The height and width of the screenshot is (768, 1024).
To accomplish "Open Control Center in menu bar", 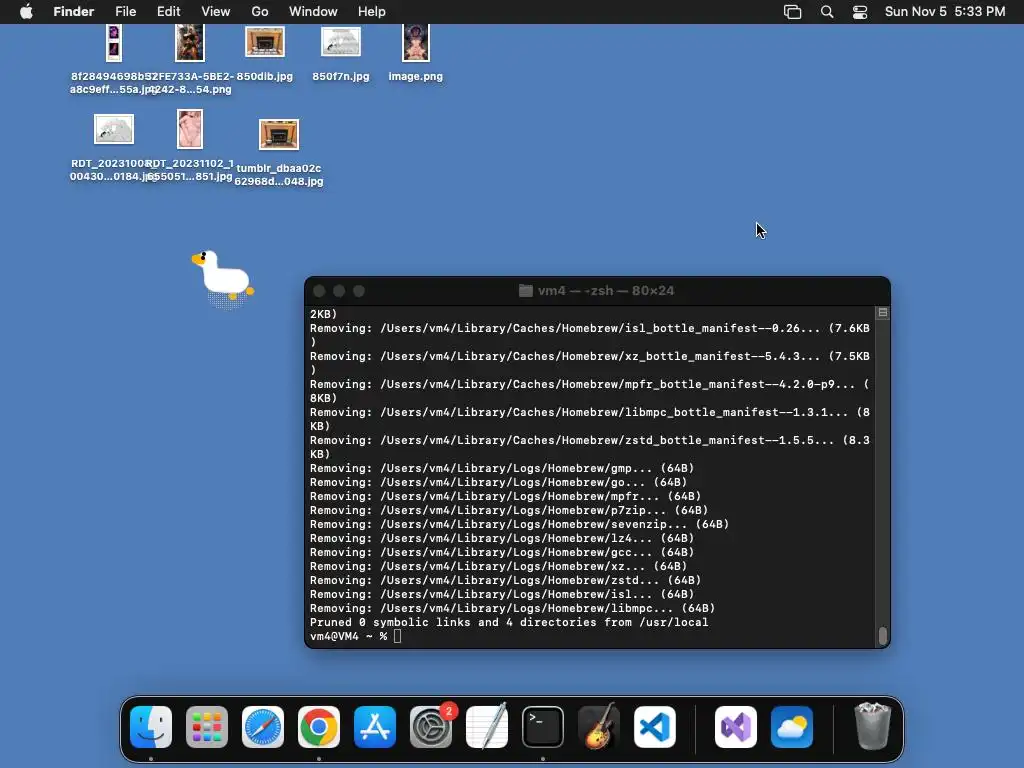I will tap(860, 12).
